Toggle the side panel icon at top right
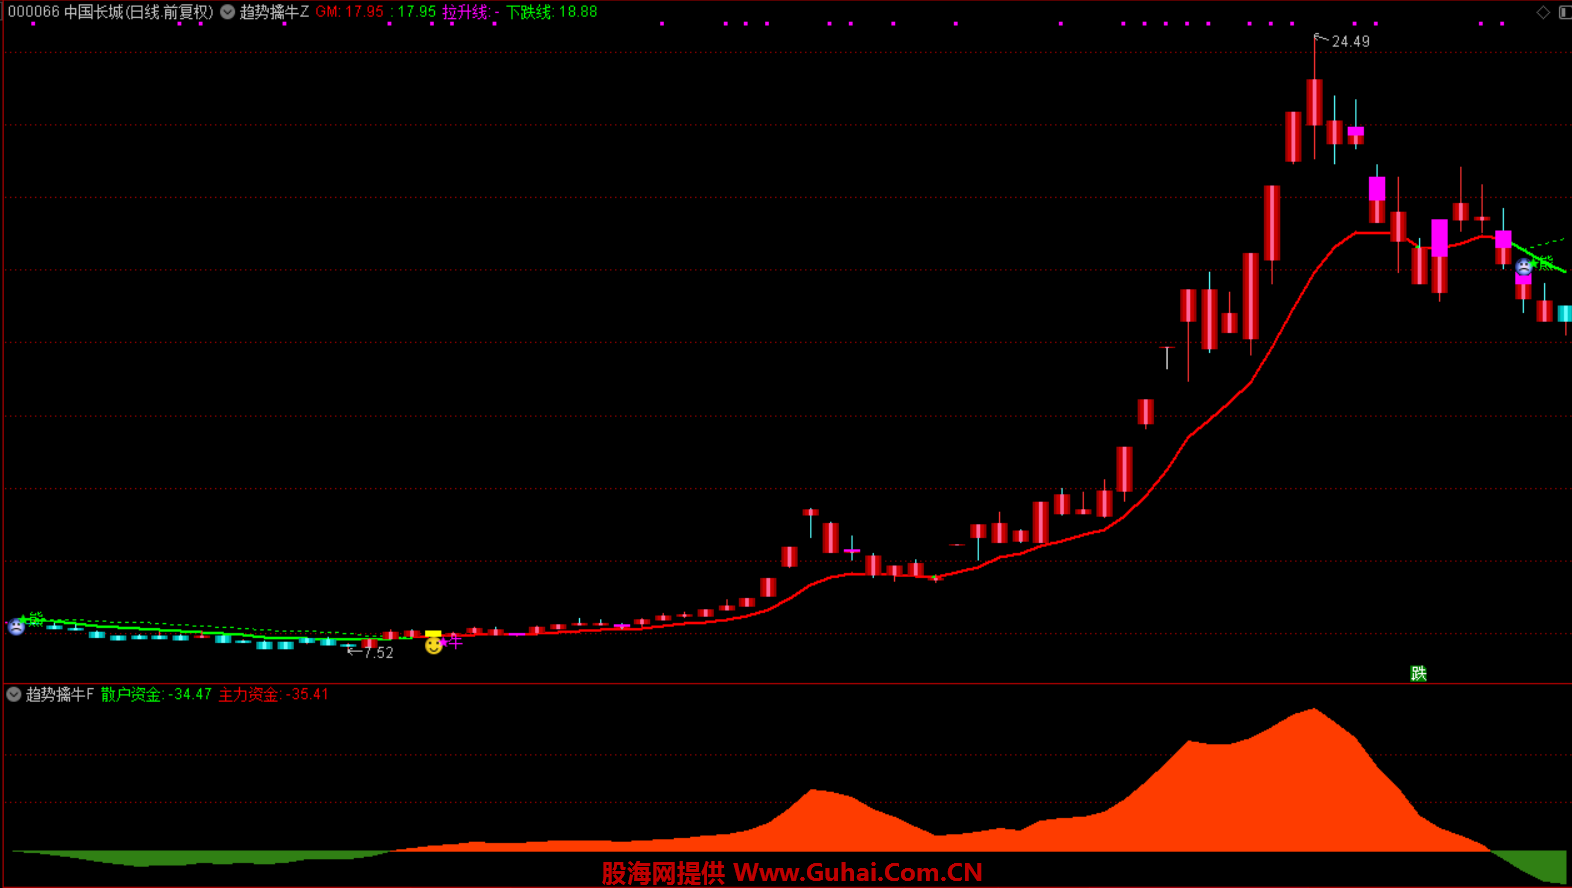 tap(1565, 12)
